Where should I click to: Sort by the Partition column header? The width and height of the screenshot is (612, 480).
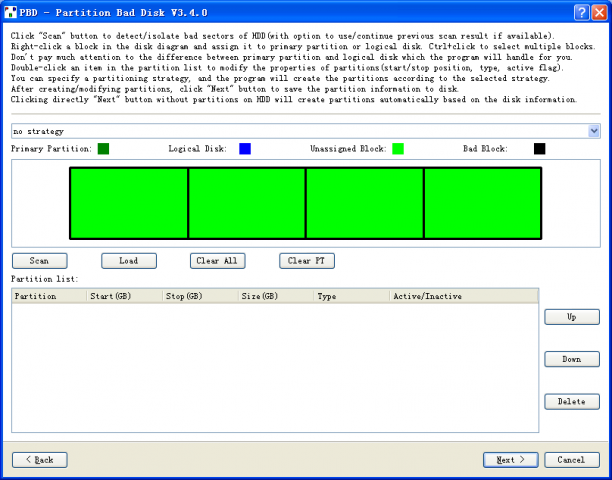coord(49,296)
